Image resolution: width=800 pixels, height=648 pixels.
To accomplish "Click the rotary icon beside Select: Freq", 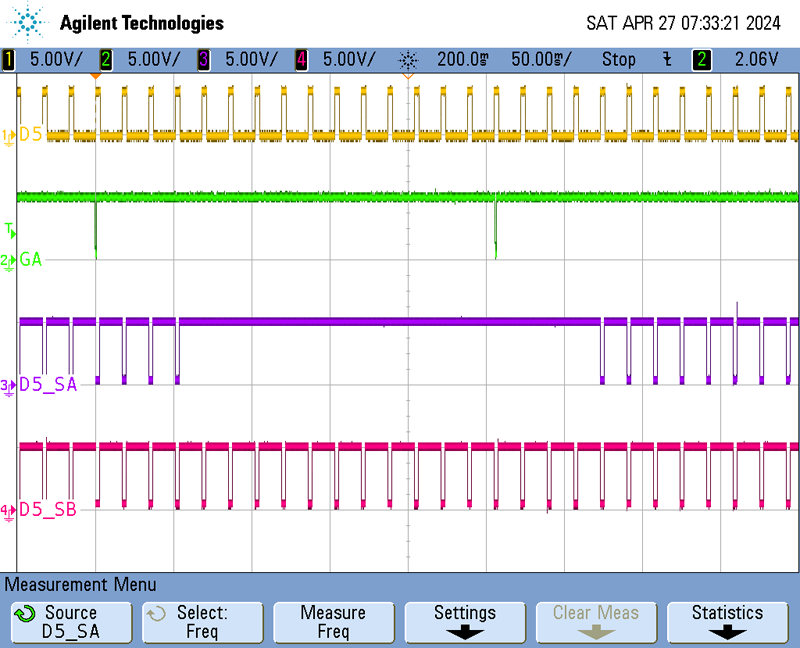I will pos(154,613).
